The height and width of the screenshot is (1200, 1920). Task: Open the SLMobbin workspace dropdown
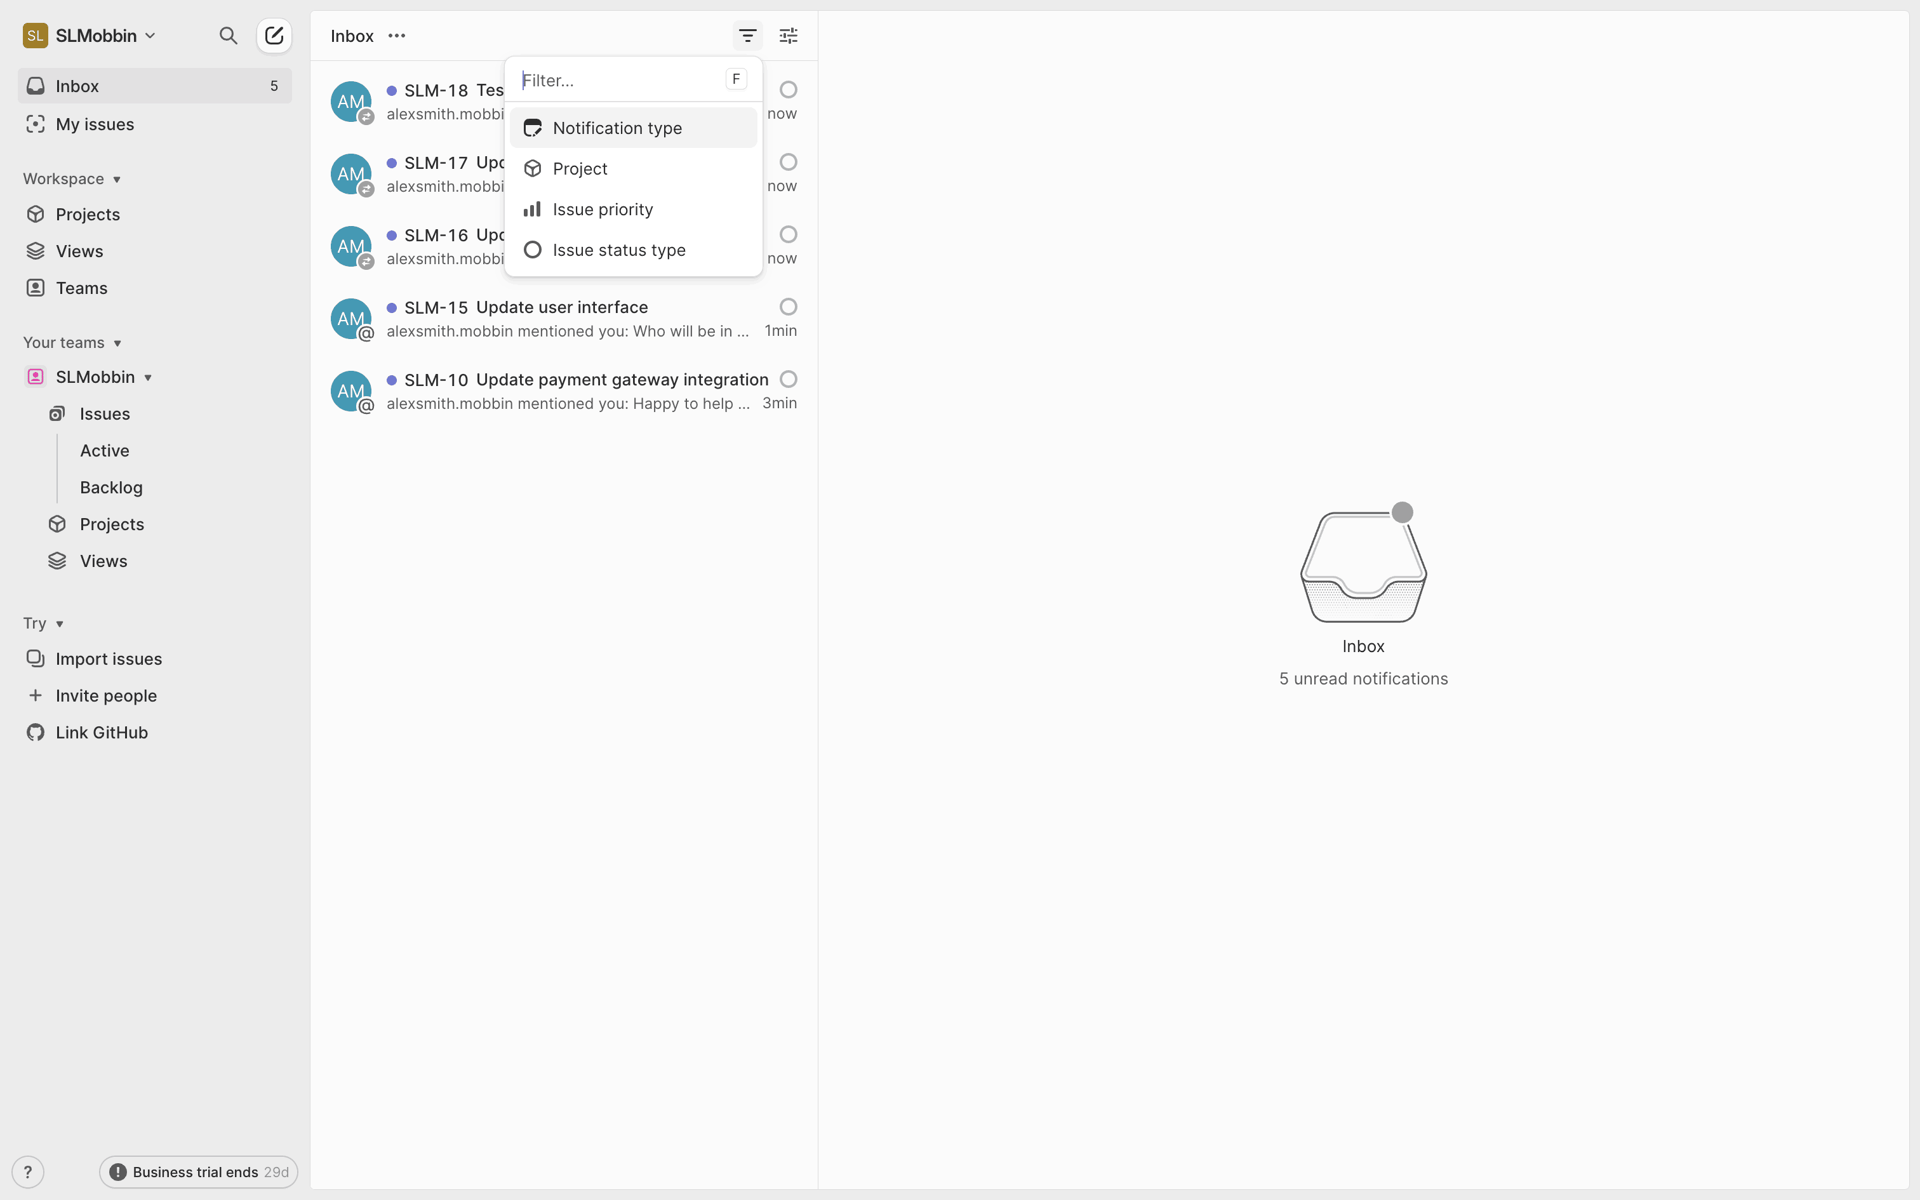click(x=90, y=36)
